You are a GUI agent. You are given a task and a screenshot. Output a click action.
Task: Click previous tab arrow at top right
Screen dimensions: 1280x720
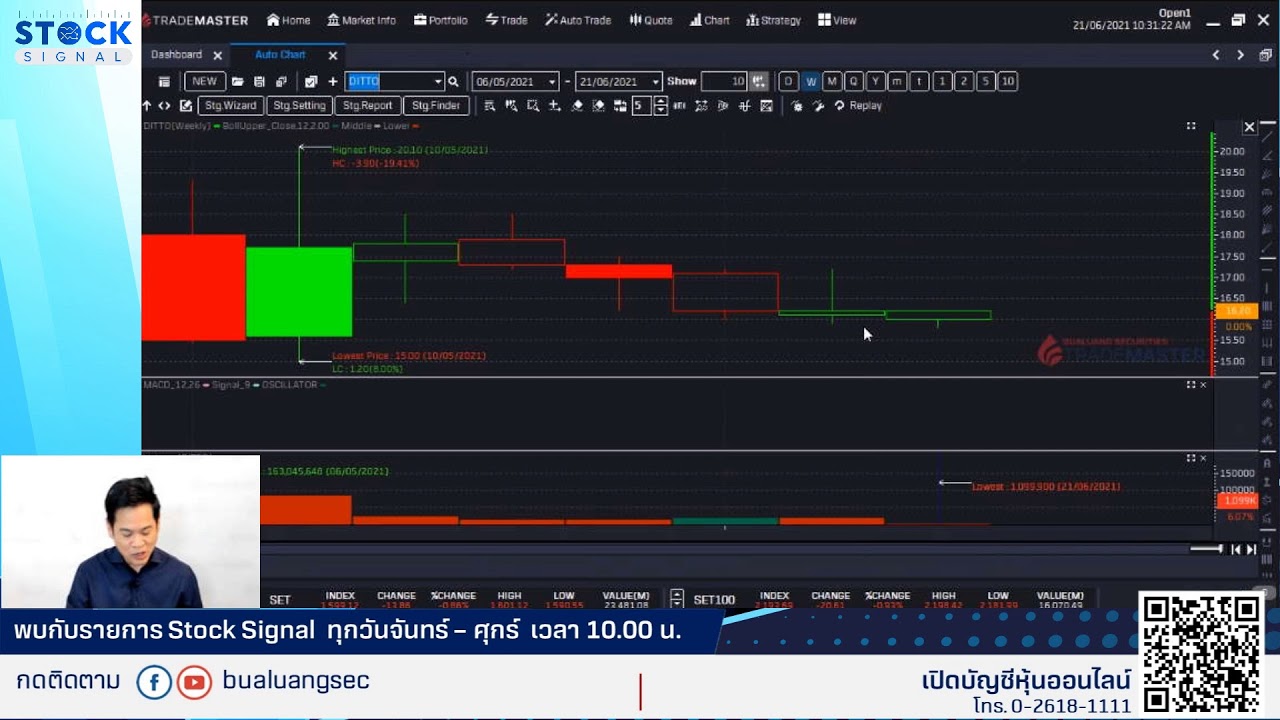coord(1216,55)
